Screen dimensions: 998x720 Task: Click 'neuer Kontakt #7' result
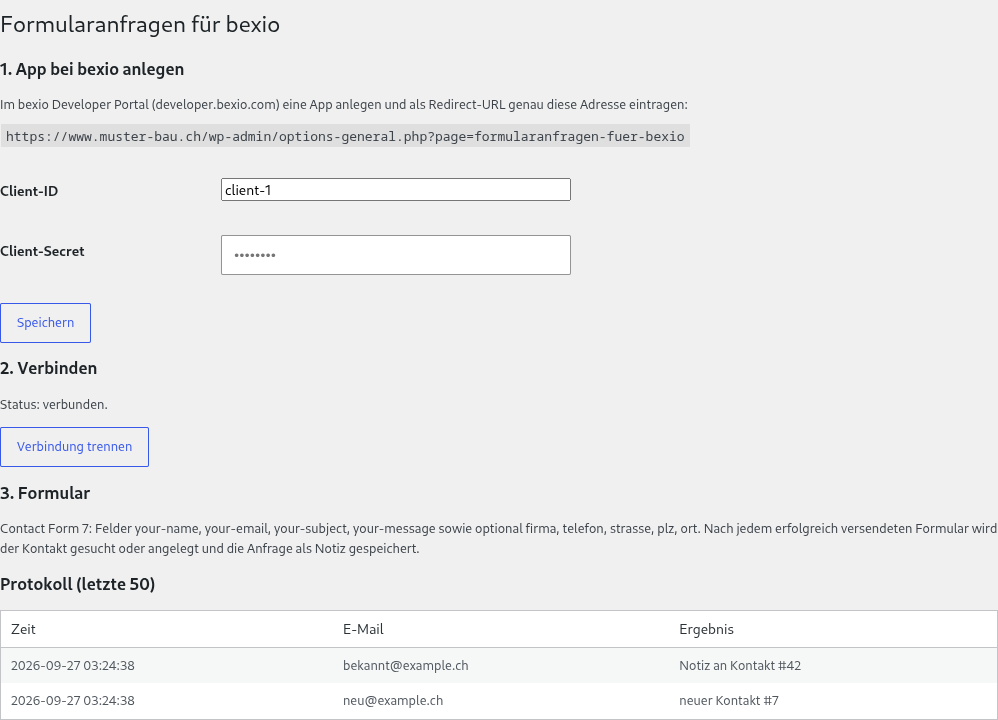729,701
